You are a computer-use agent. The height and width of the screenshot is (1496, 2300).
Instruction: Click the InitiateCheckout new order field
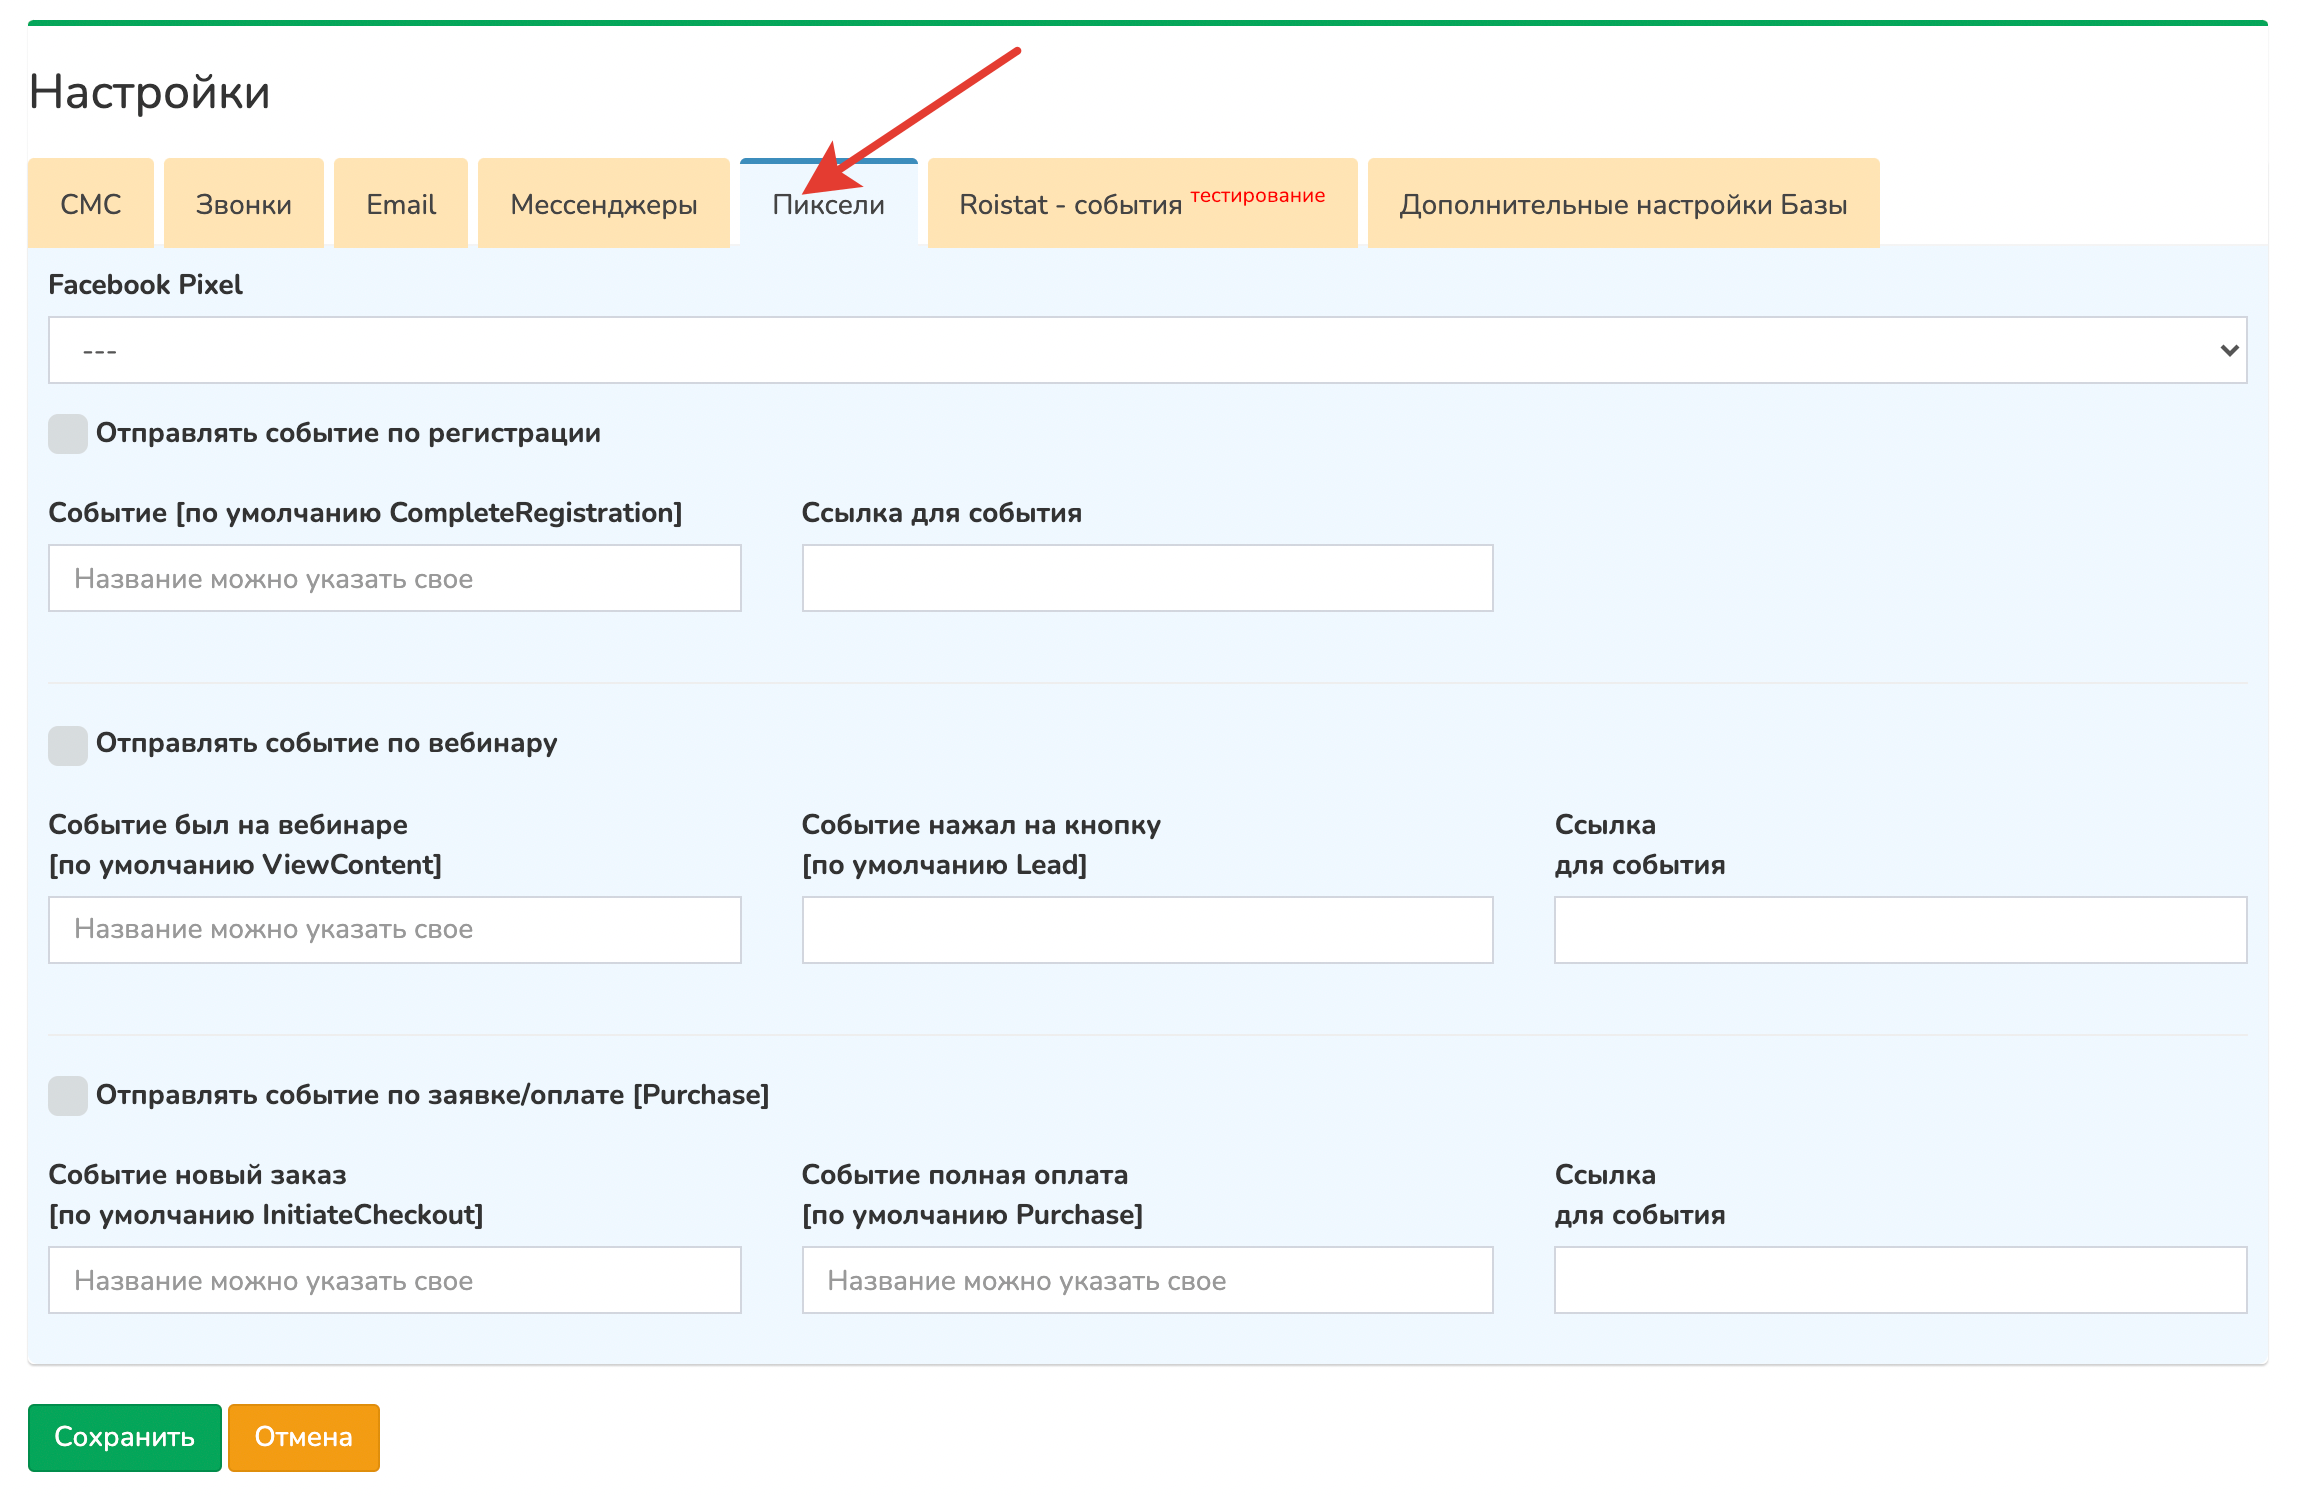click(394, 1280)
